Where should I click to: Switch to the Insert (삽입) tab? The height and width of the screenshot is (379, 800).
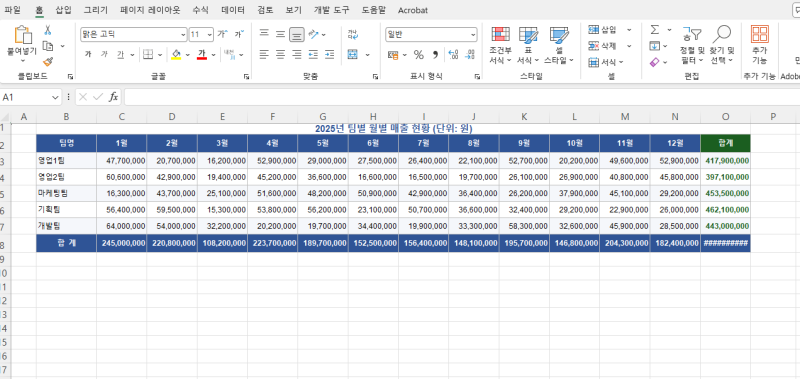click(63, 10)
